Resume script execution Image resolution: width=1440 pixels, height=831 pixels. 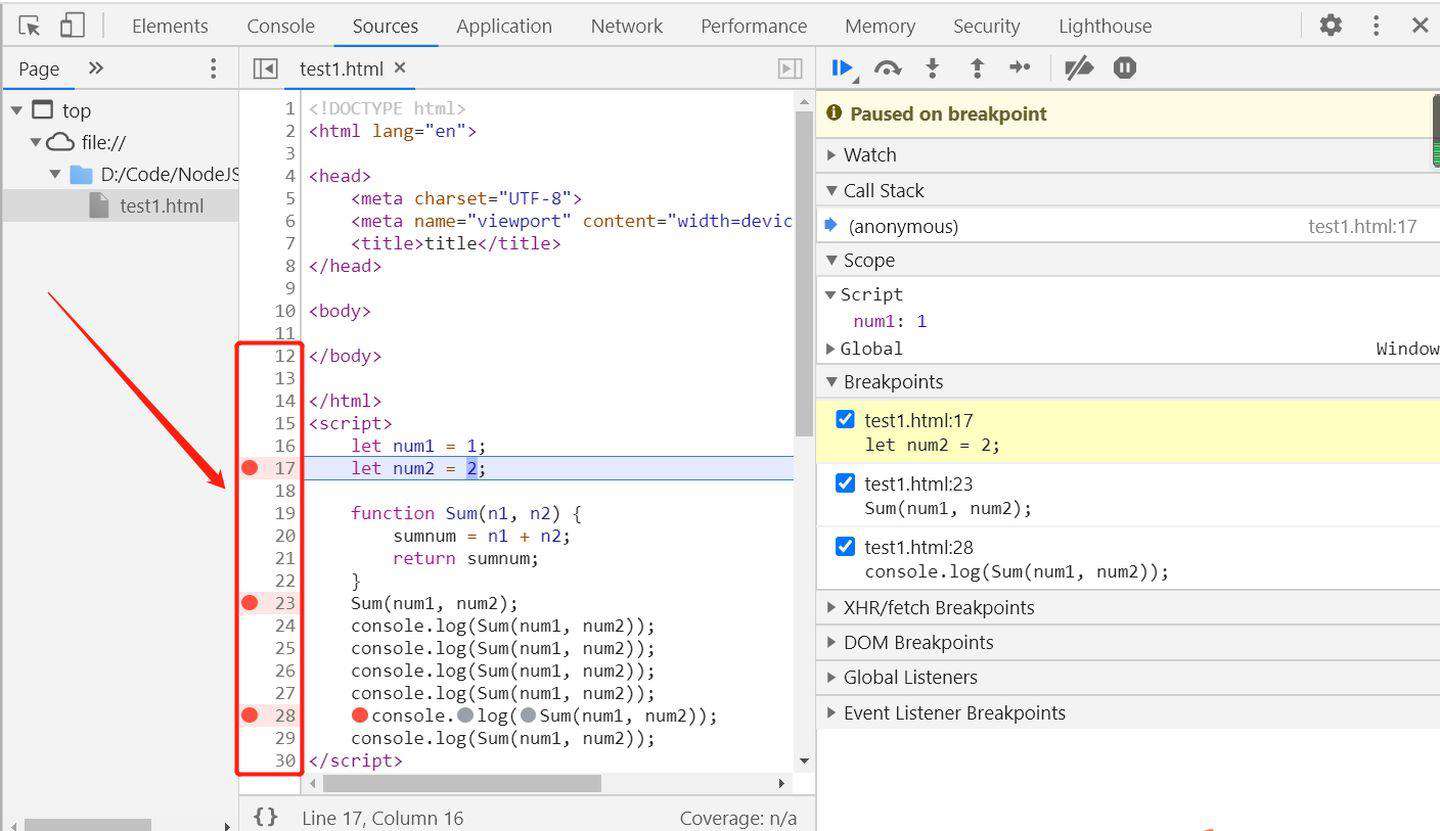pos(843,68)
